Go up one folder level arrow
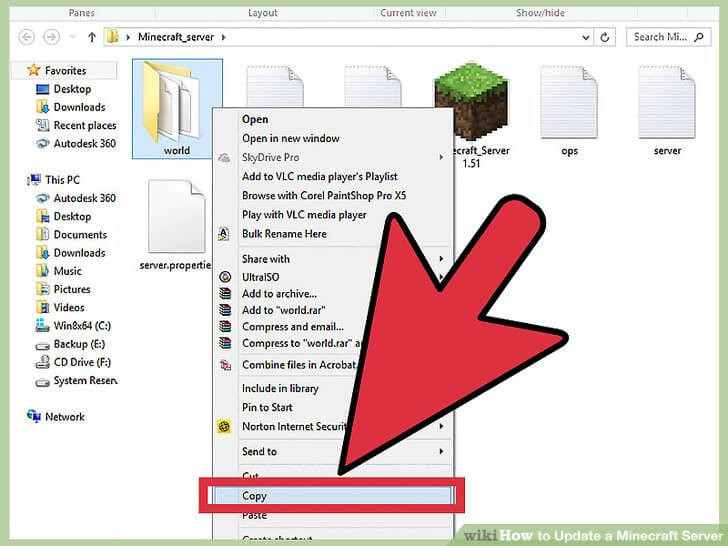The image size is (728, 546). [x=92, y=37]
